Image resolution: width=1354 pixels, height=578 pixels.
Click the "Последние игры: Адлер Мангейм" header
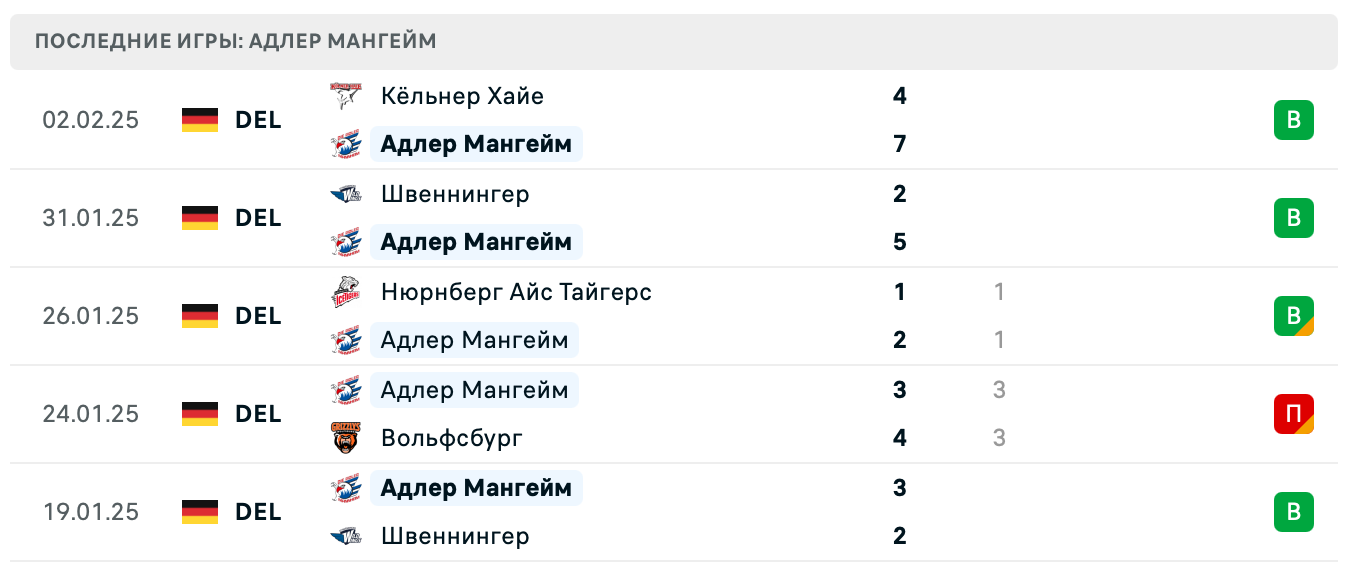pos(236,42)
